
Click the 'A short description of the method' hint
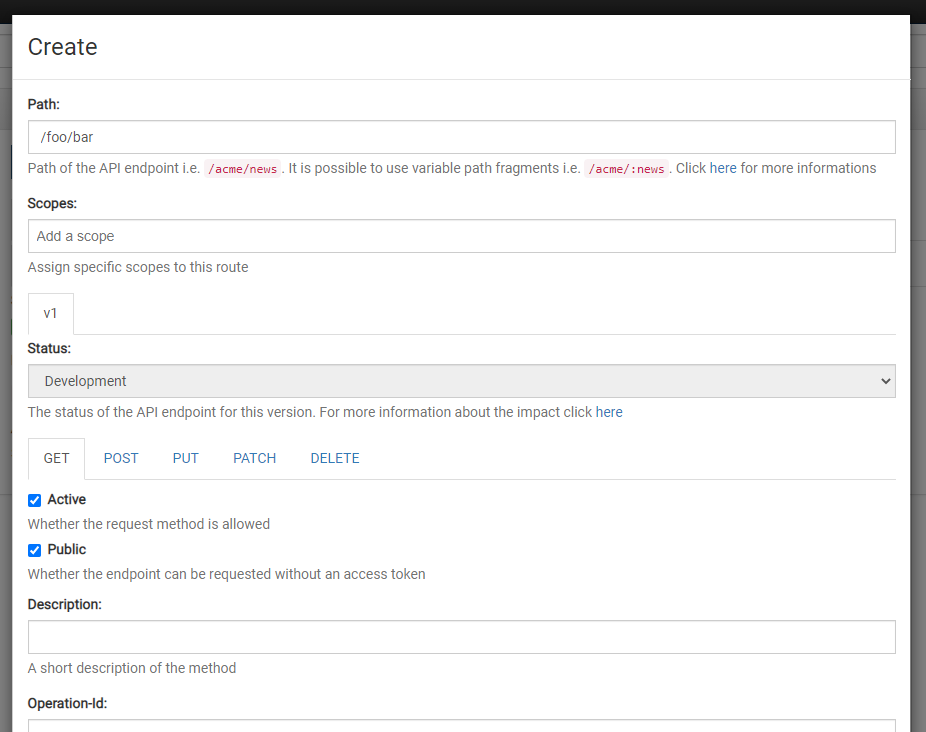click(x=132, y=668)
